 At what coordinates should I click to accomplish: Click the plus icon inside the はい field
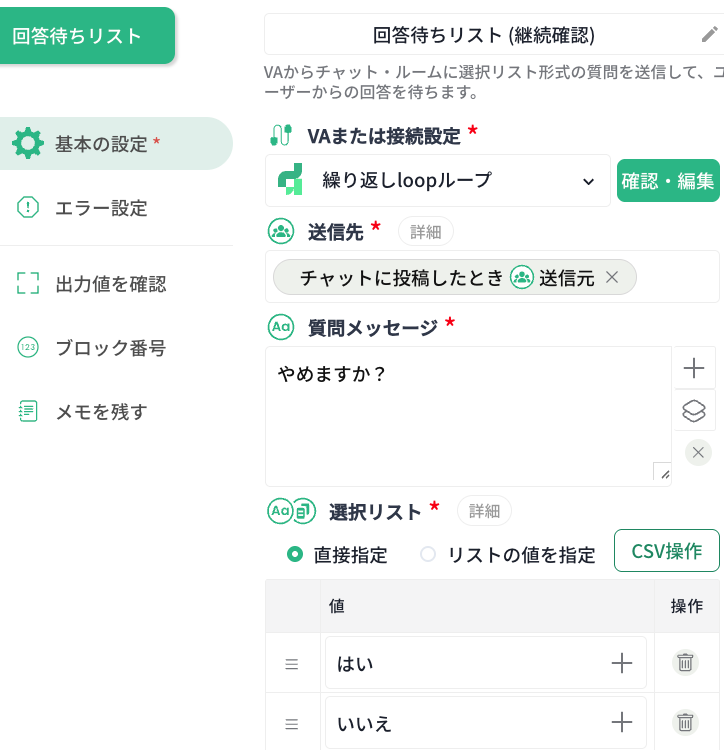622,662
